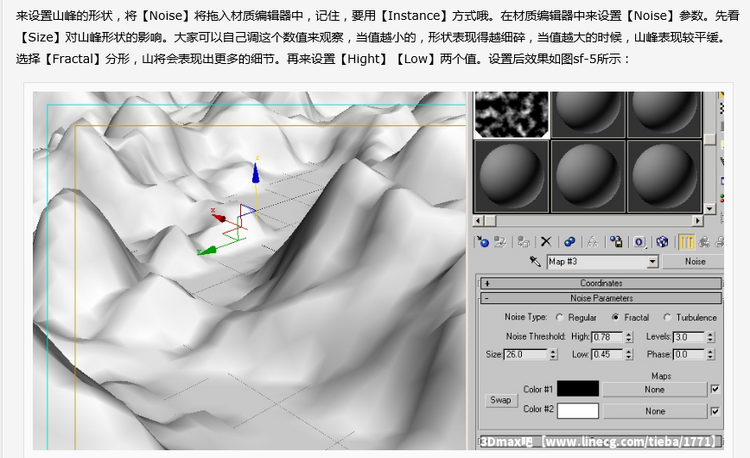Click Material ID Channel 0 icon

[x=640, y=241]
